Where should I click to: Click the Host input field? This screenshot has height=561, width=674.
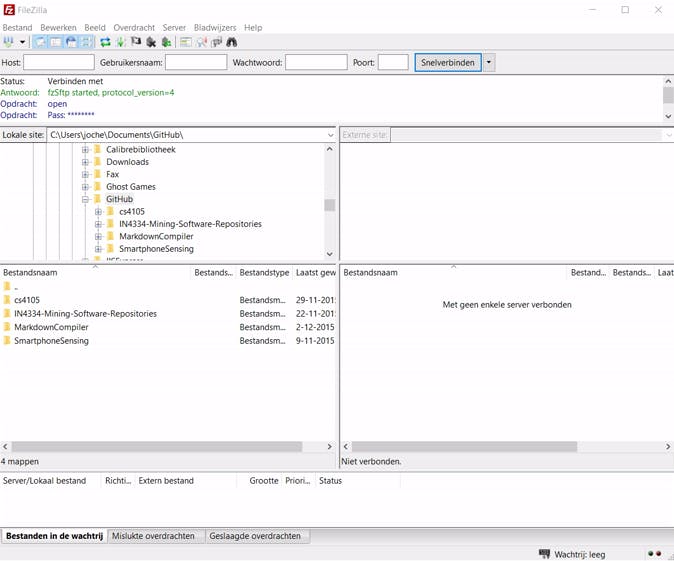coord(58,62)
